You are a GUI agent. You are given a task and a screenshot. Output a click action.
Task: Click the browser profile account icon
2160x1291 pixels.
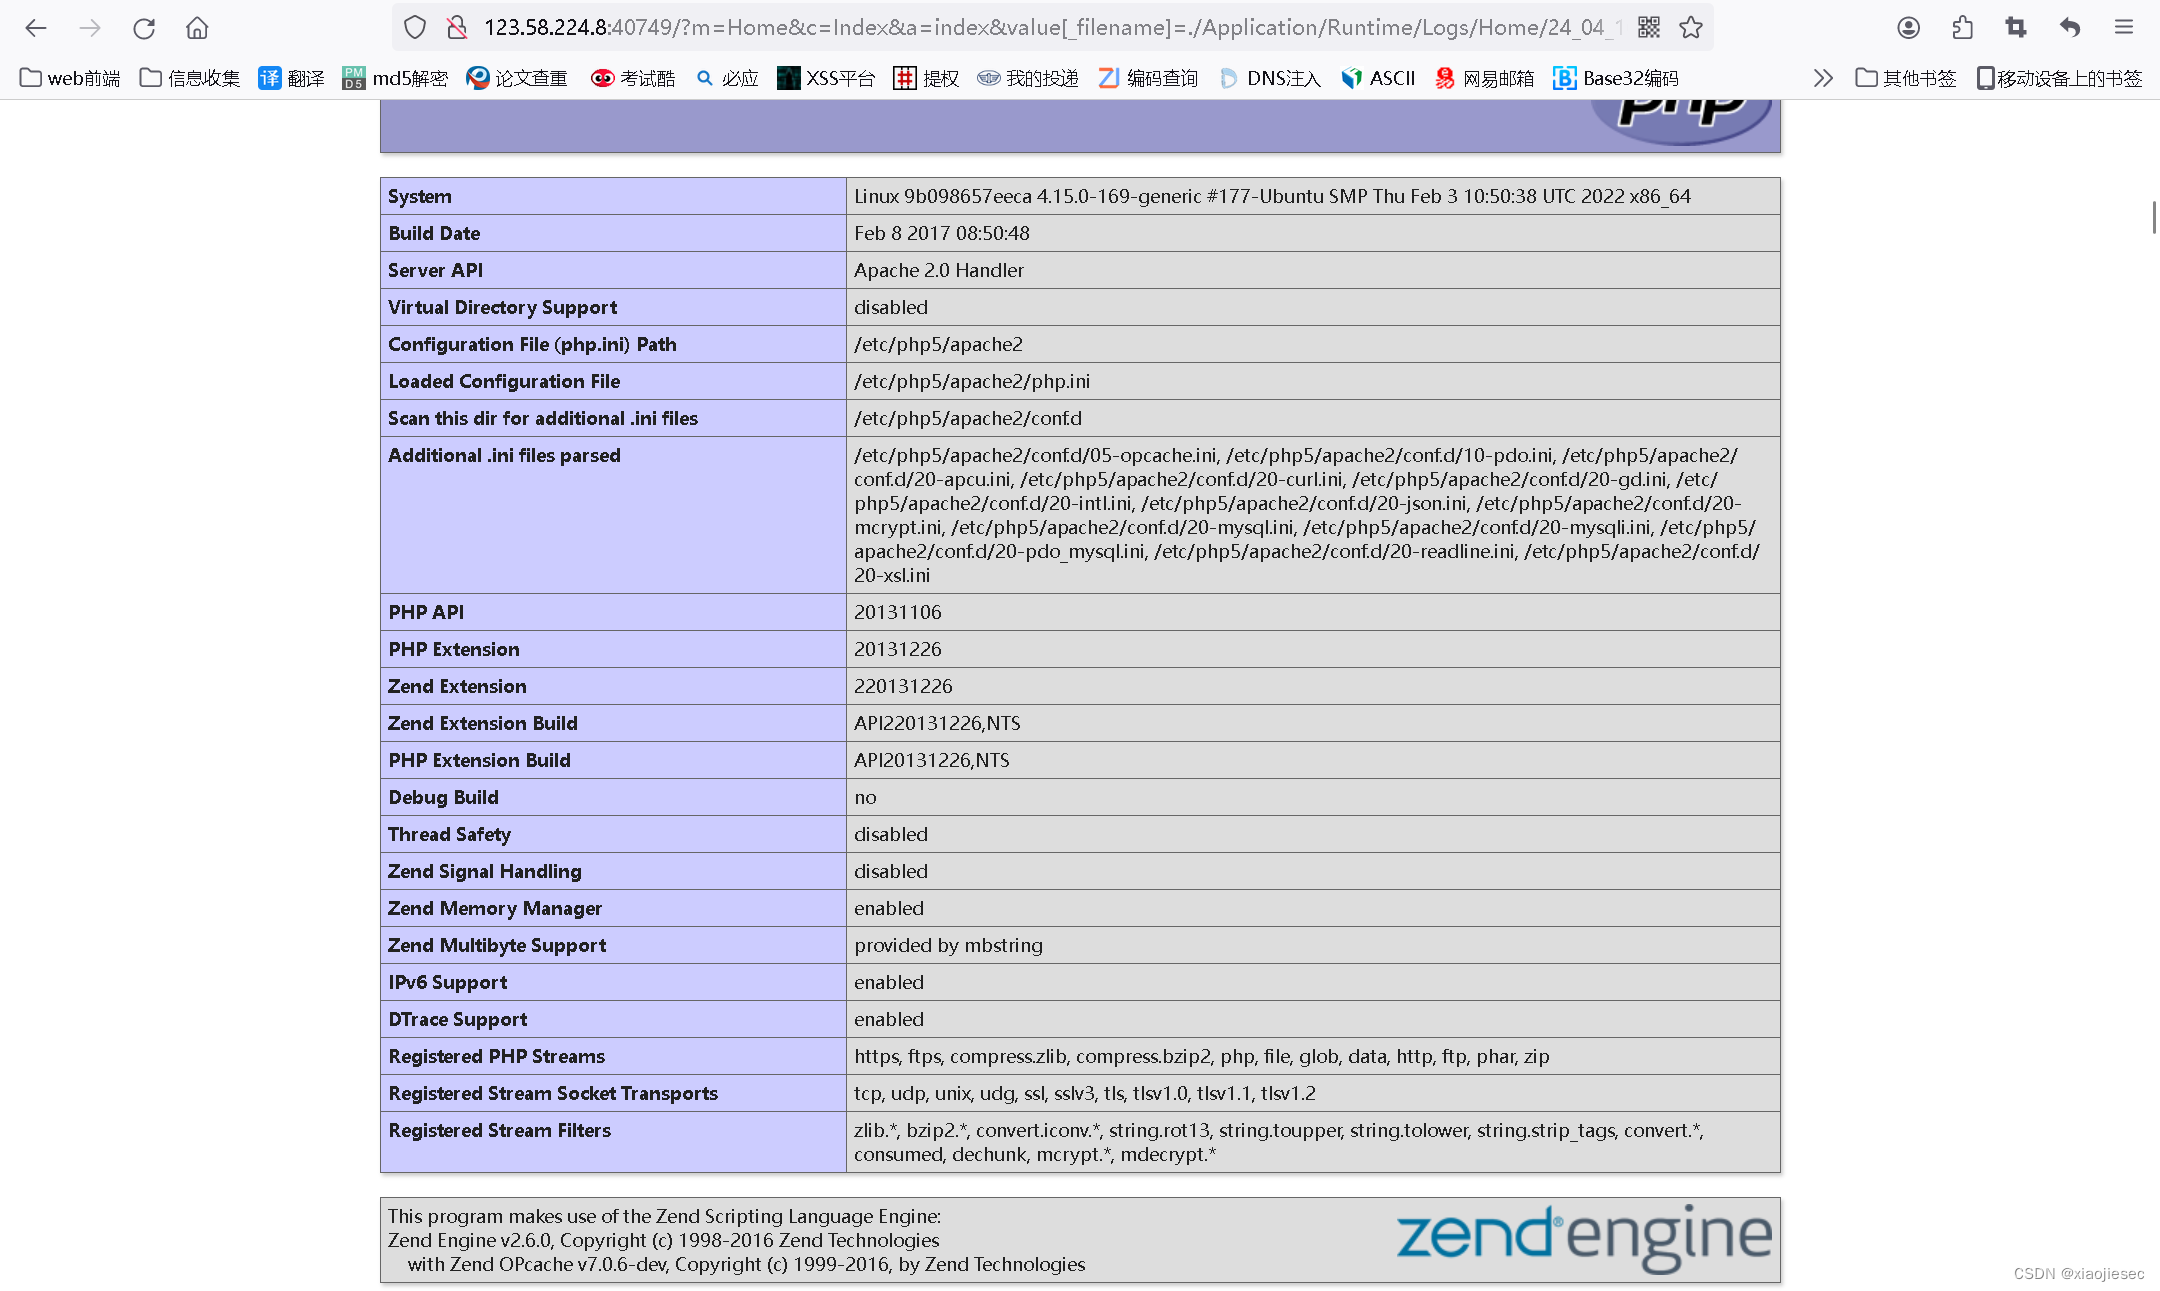click(x=1908, y=27)
